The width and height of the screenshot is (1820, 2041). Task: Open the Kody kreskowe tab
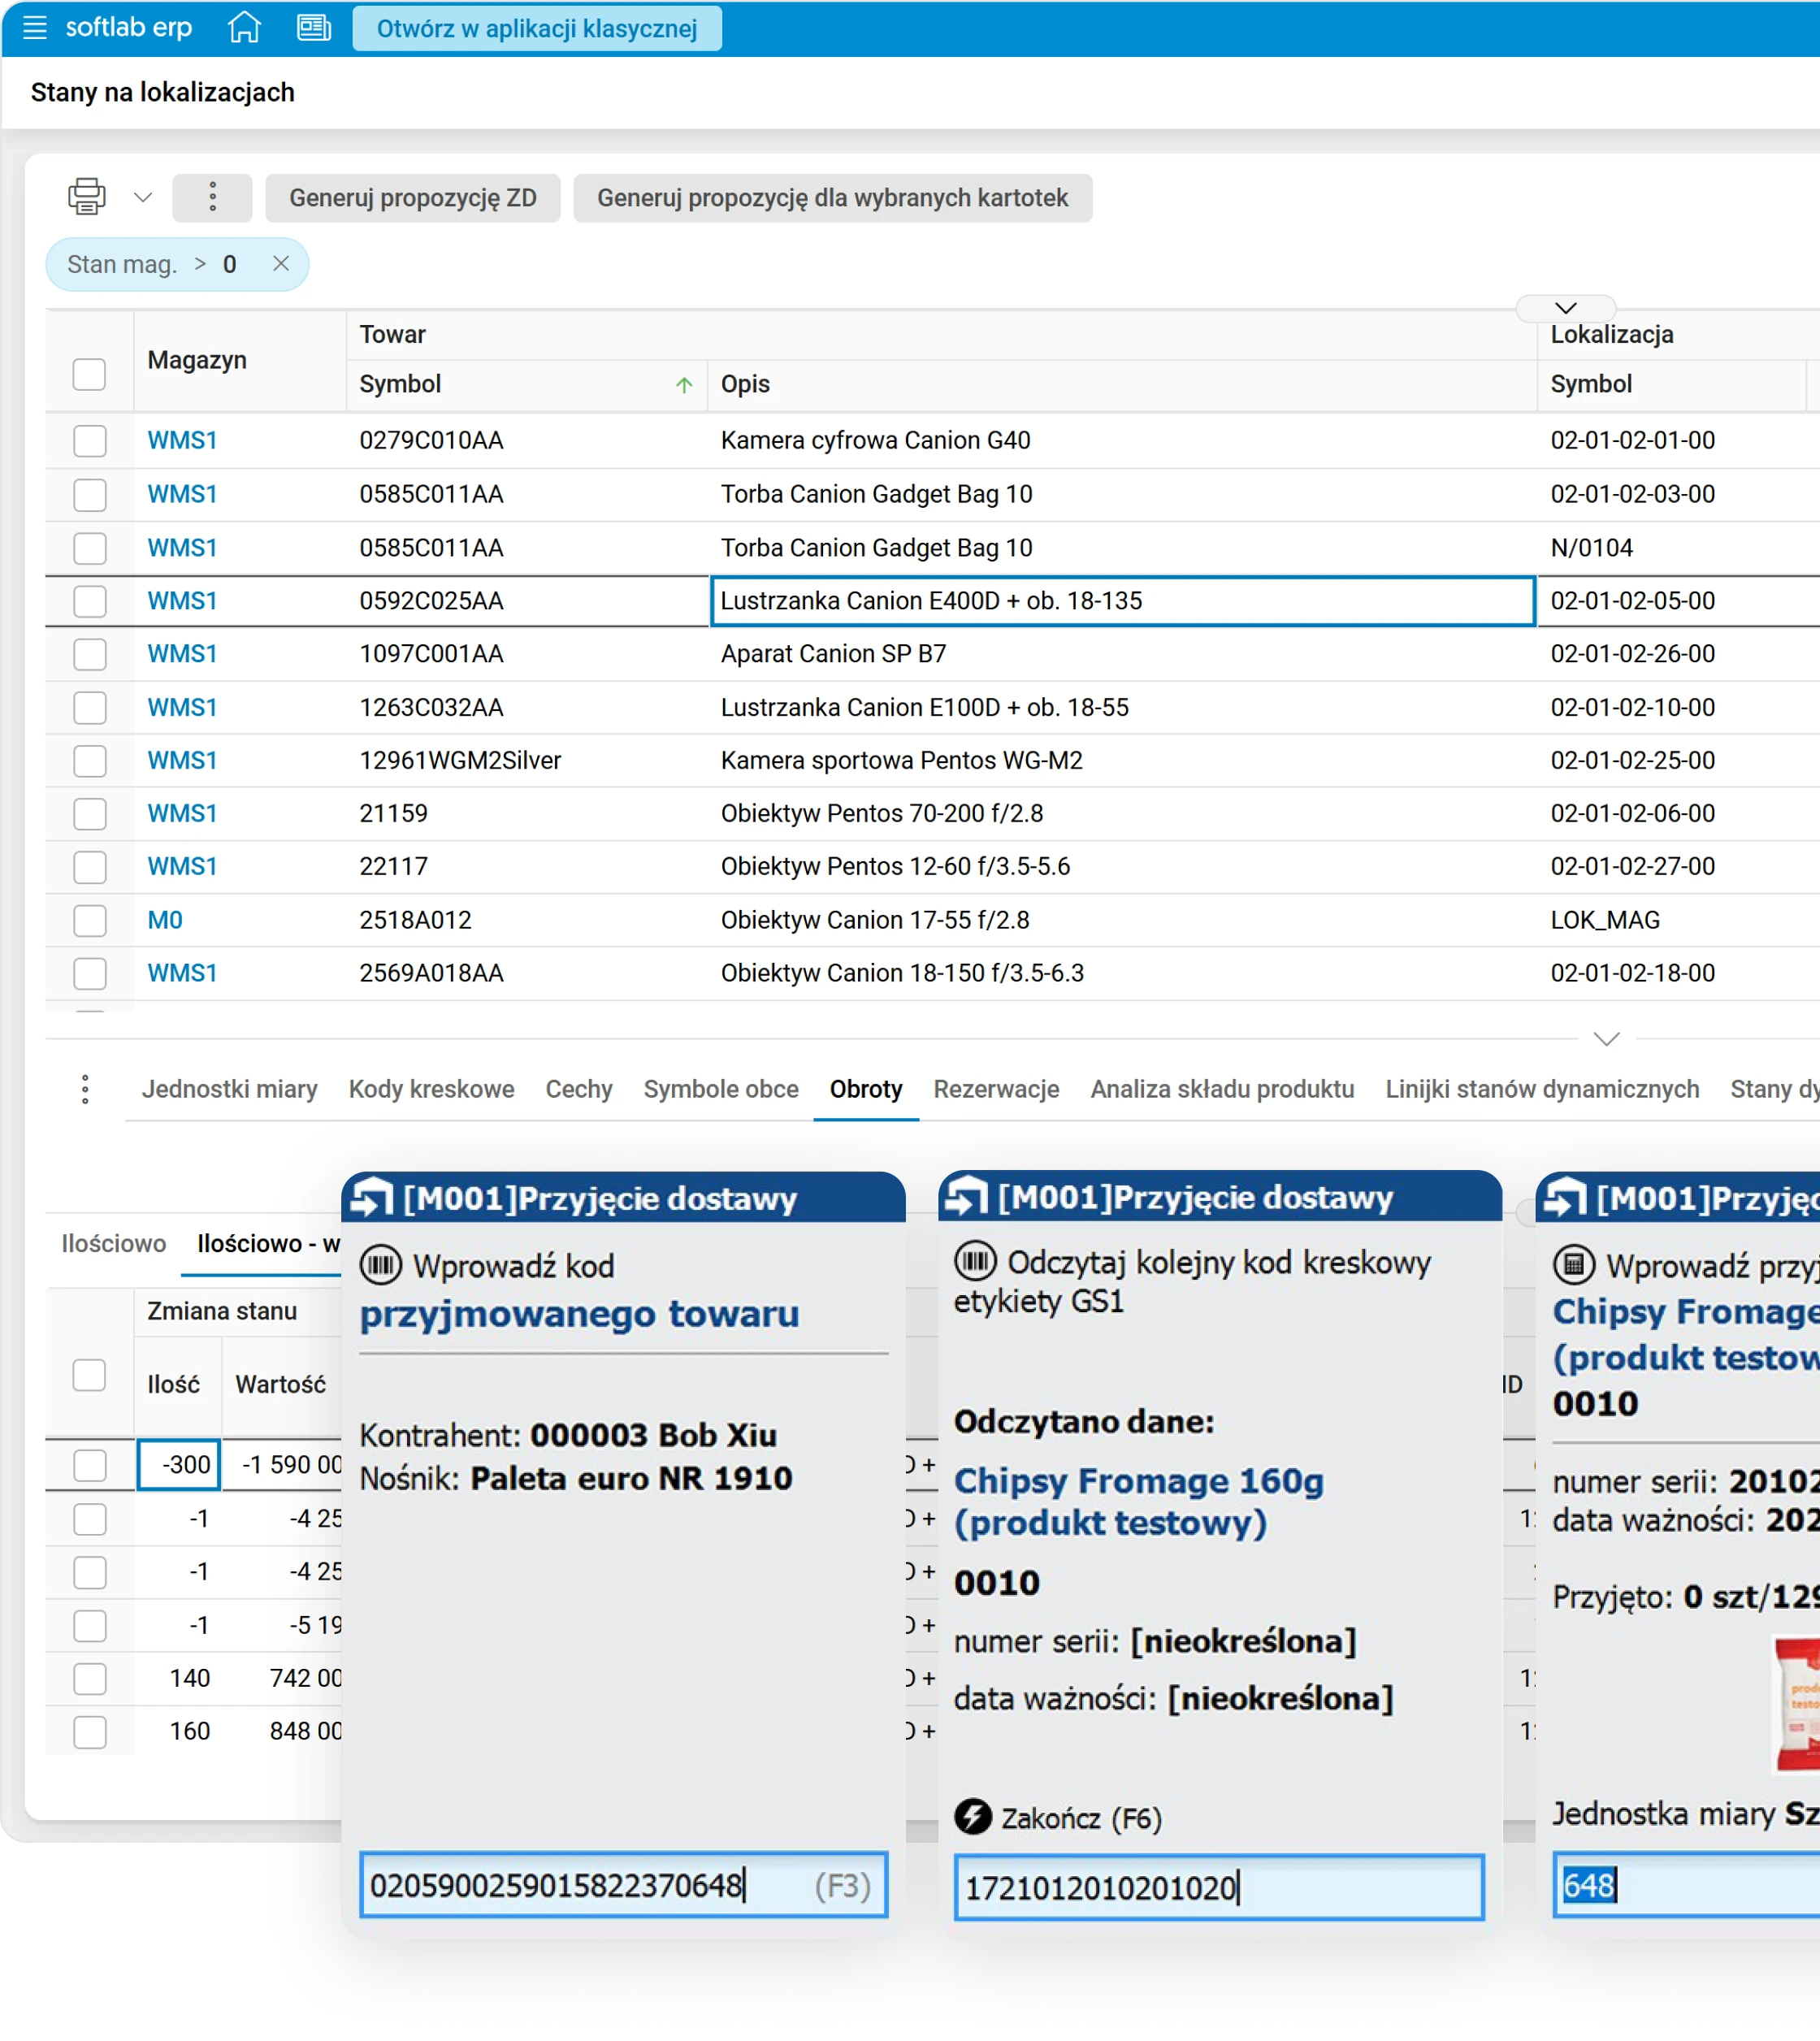(x=431, y=1089)
